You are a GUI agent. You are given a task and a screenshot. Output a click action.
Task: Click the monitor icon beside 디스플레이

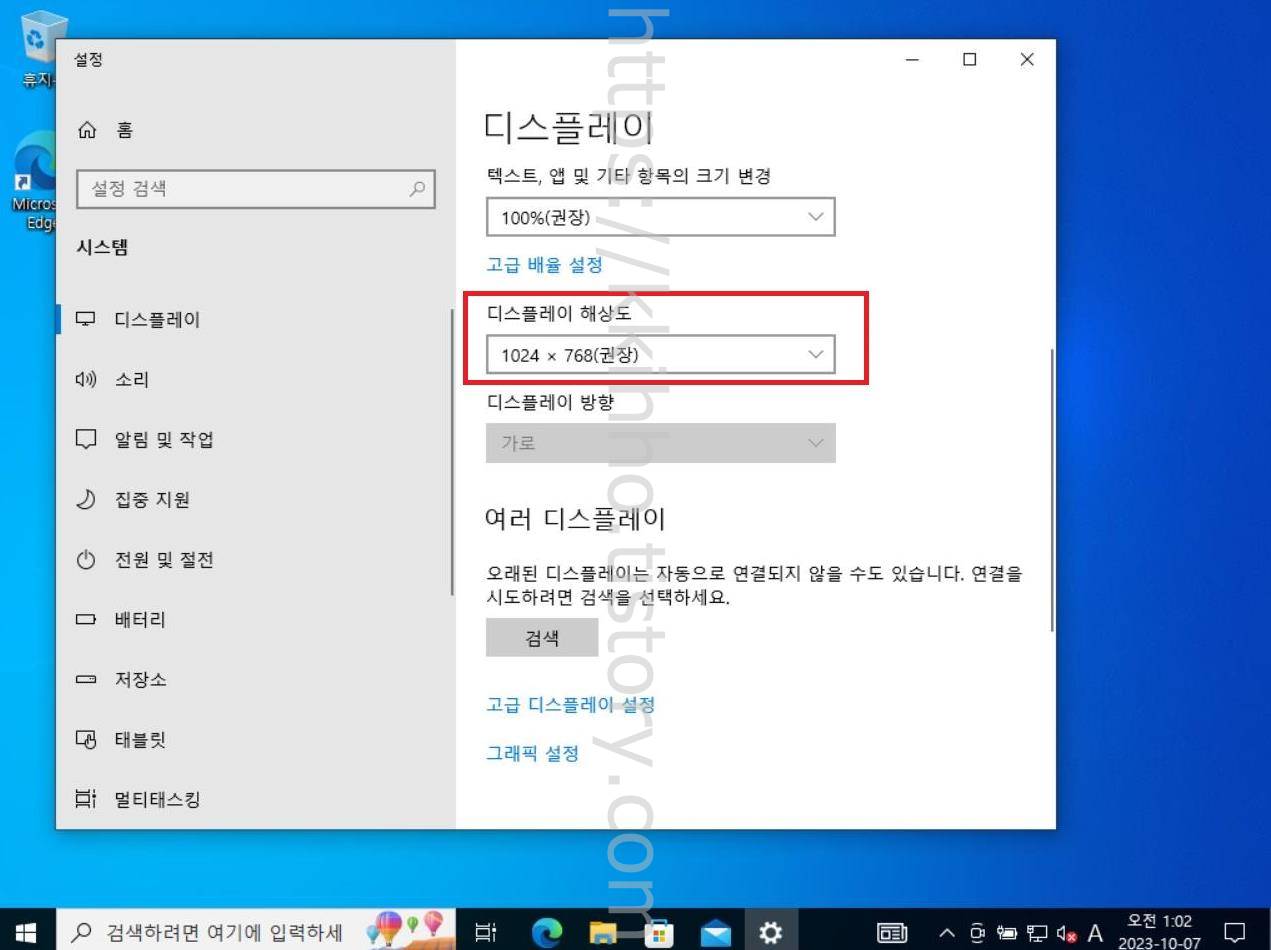pyautogui.click(x=87, y=320)
